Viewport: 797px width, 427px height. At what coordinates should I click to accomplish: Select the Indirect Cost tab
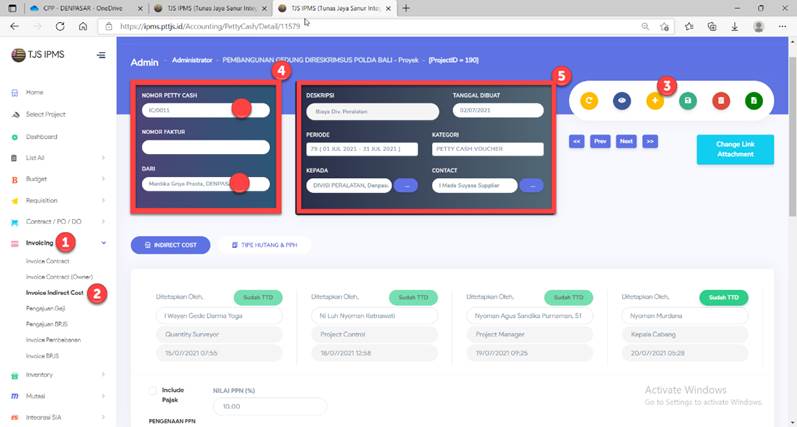point(171,245)
